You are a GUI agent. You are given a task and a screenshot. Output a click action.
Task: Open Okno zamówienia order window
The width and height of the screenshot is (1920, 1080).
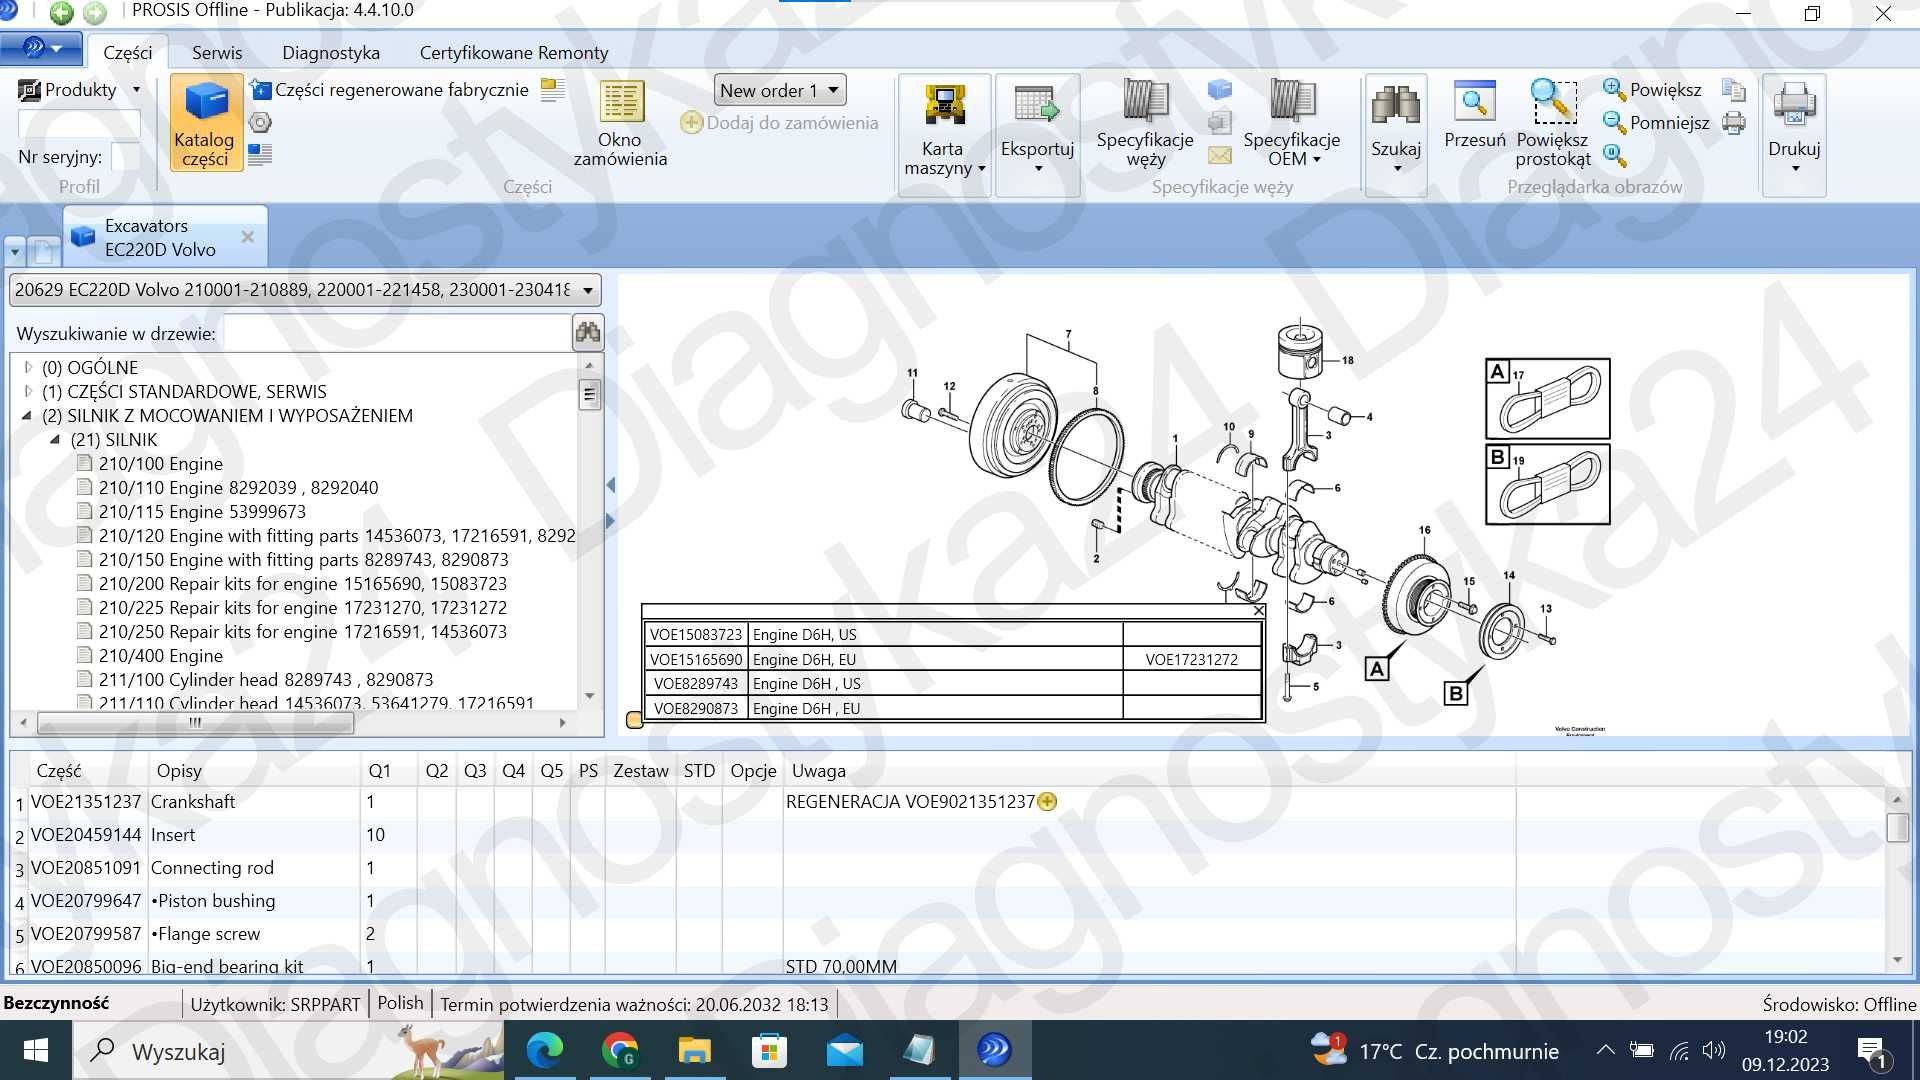tap(620, 123)
